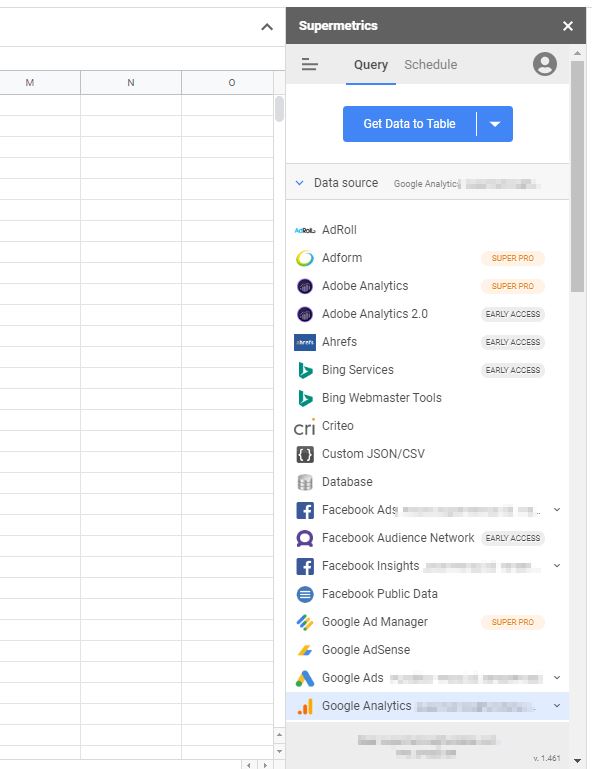This screenshot has width=592, height=769.
Task: Click the EARLY ACCESS badge beside Bing Services
Action: (513, 370)
